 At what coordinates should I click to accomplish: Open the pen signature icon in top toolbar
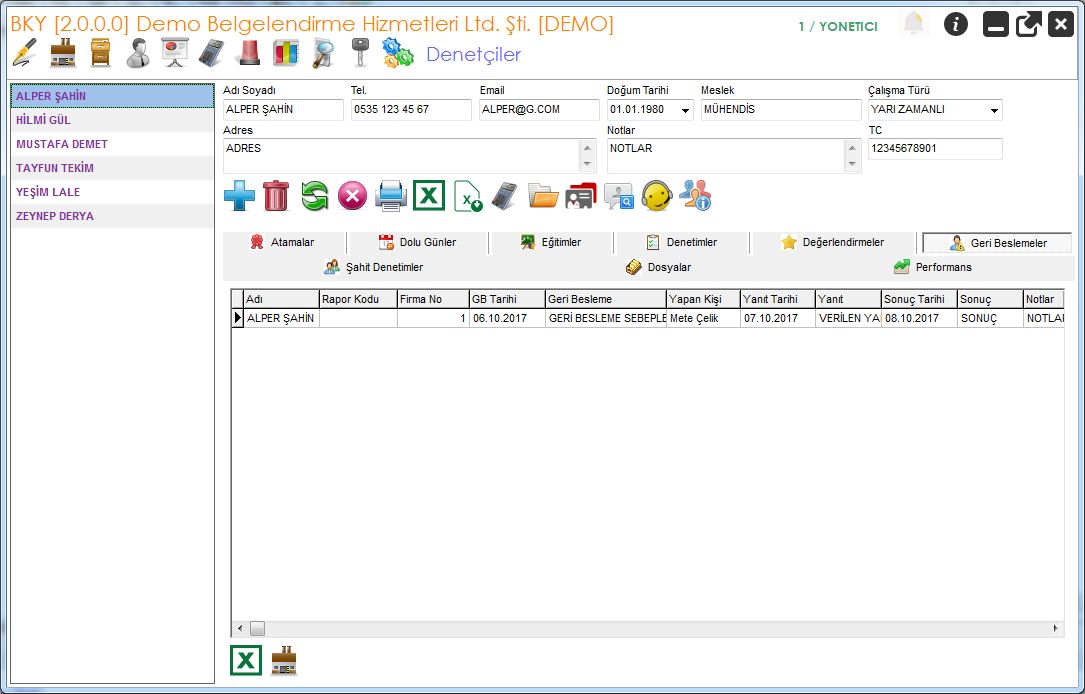tap(24, 53)
